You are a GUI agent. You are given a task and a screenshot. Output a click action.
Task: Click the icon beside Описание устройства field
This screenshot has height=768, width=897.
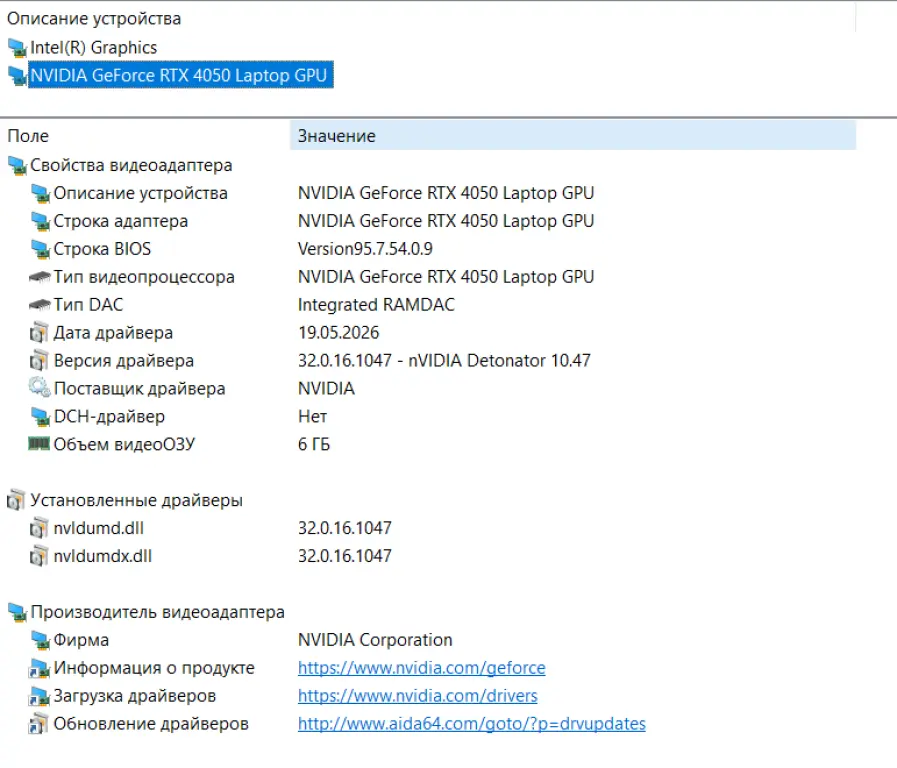pyautogui.click(x=40, y=194)
